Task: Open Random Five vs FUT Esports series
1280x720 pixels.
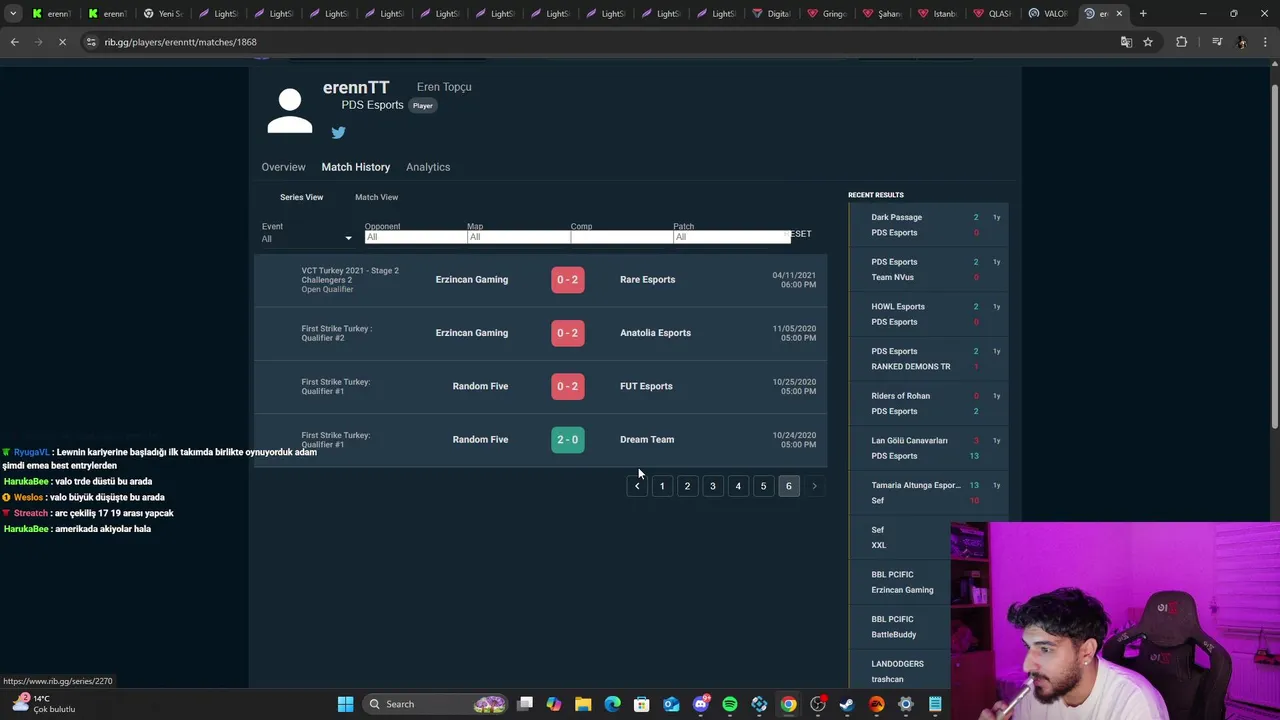Action: point(540,386)
